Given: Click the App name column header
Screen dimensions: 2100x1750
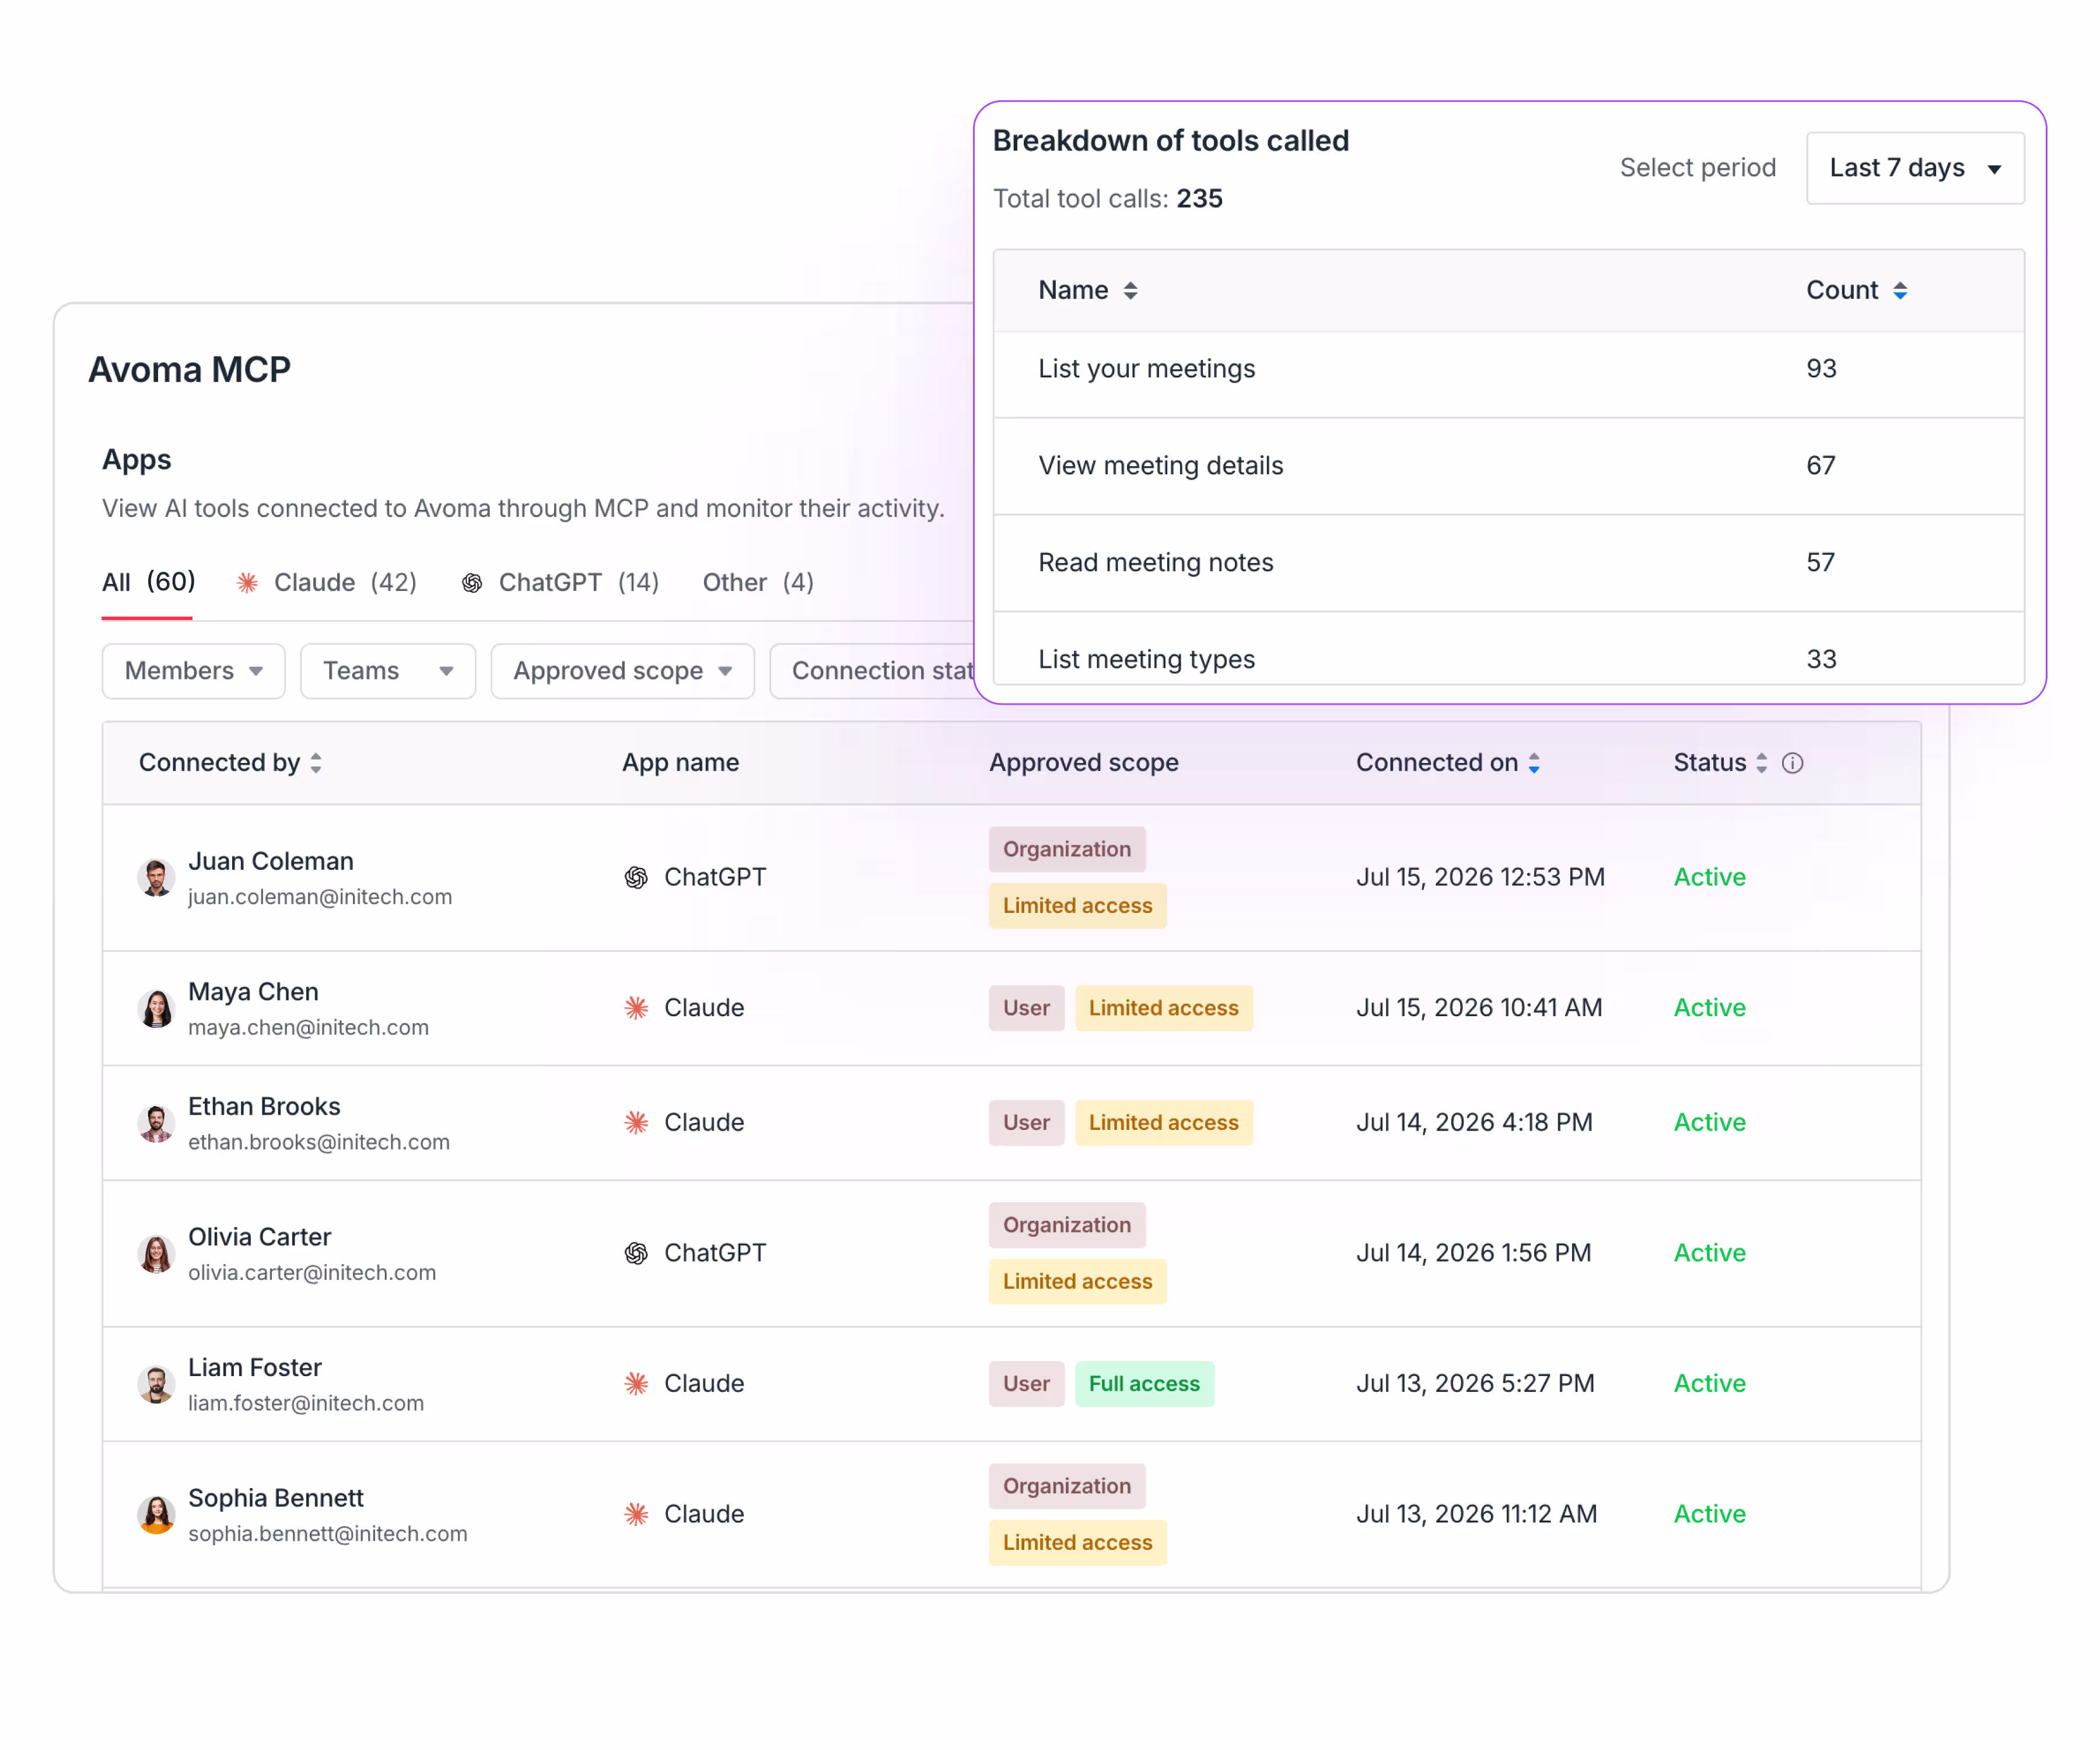Looking at the screenshot, I should tap(681, 763).
